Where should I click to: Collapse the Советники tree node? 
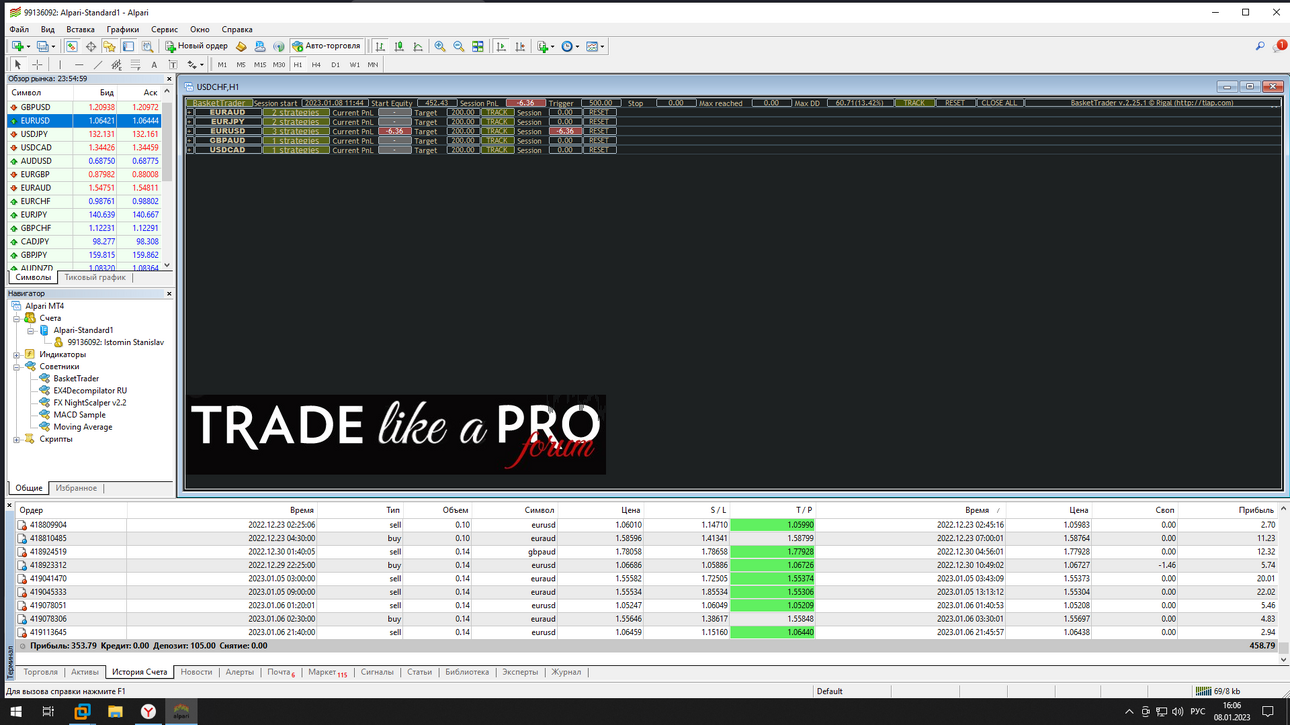point(17,366)
